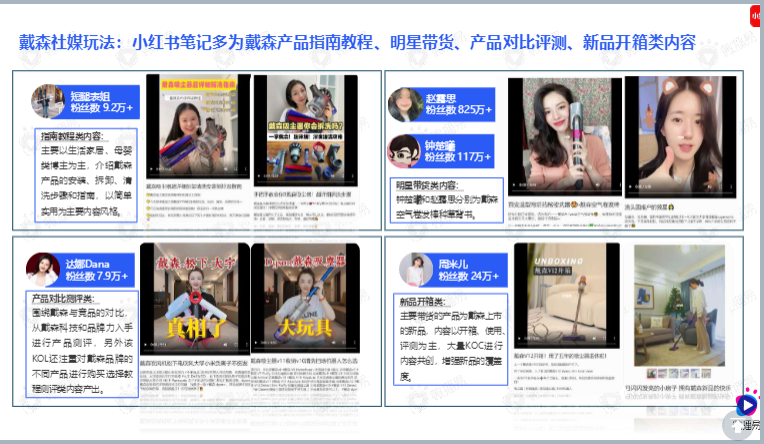Play the 赵露思 hair curler video
The width and height of the screenshot is (764, 444).
514,185
